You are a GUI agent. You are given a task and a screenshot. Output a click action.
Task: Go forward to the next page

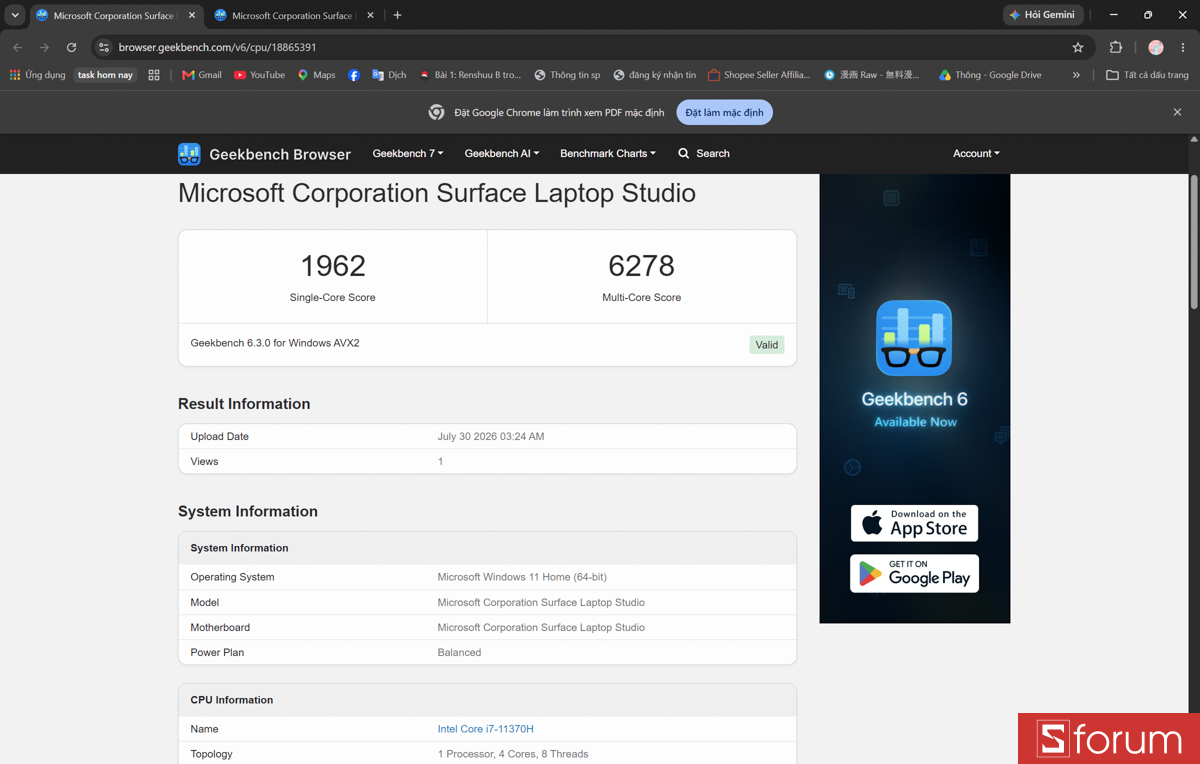point(44,47)
